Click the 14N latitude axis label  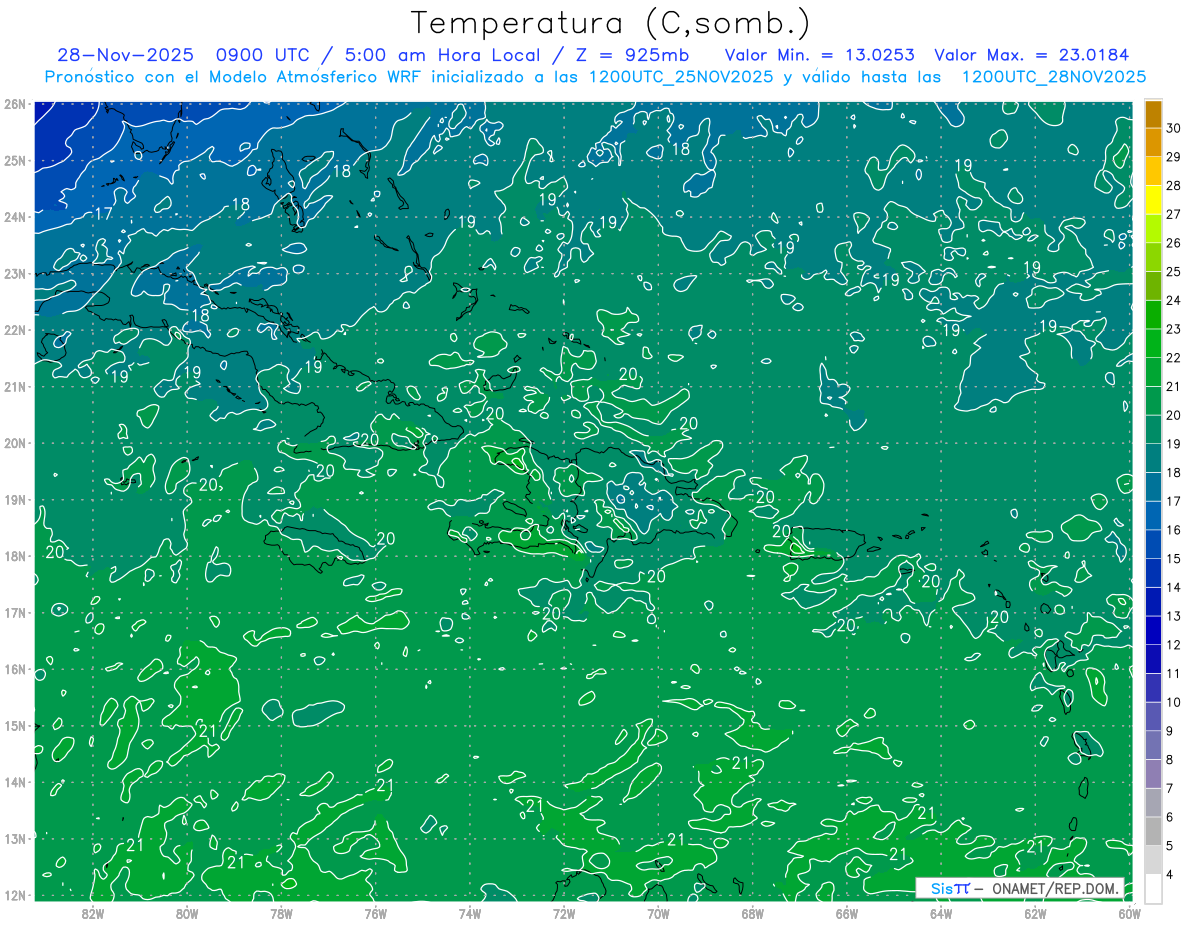pos(14,782)
